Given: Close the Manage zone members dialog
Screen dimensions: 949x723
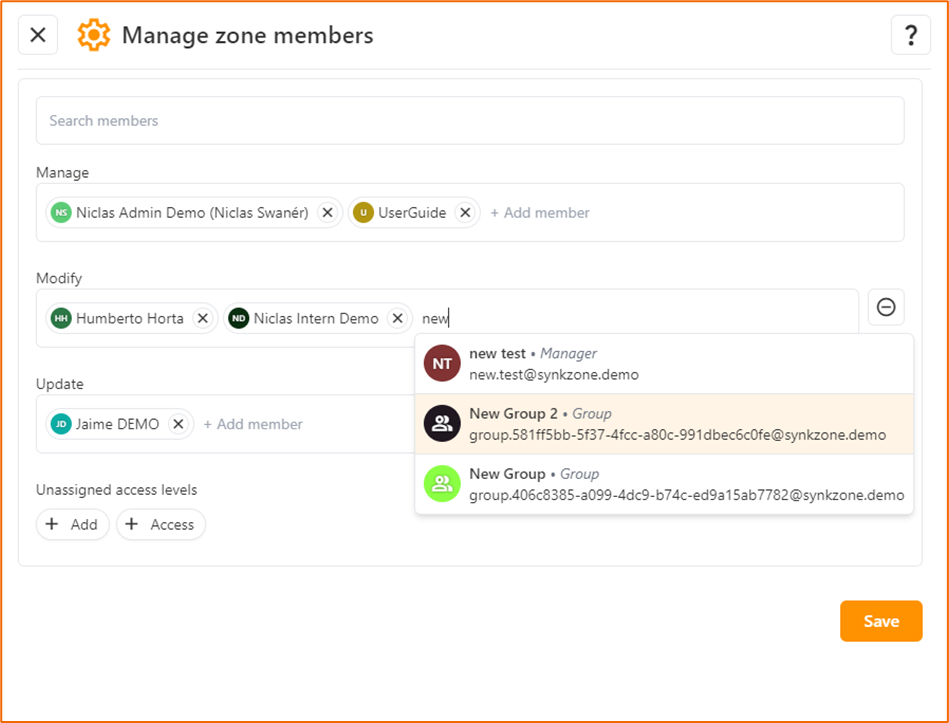Looking at the screenshot, I should (37, 34).
